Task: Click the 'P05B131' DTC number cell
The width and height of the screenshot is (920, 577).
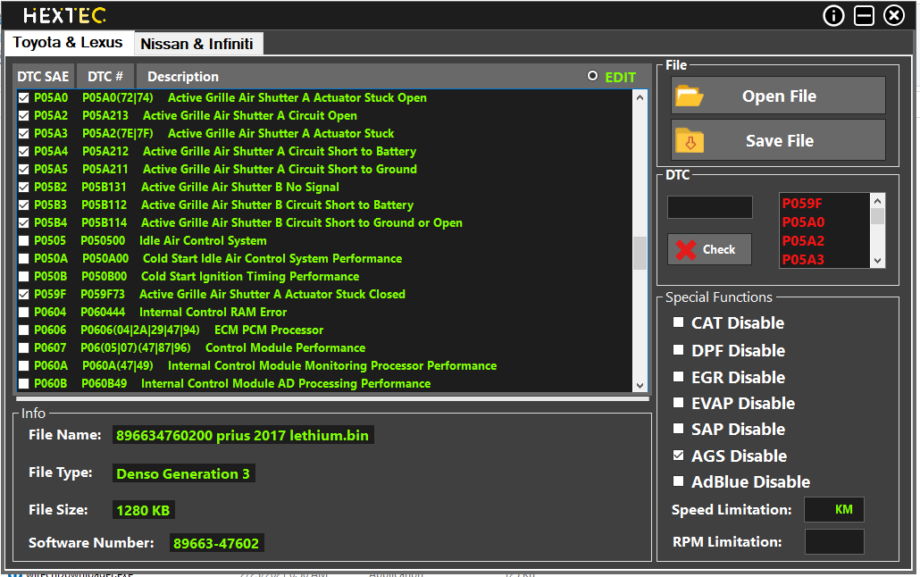Action: point(104,187)
